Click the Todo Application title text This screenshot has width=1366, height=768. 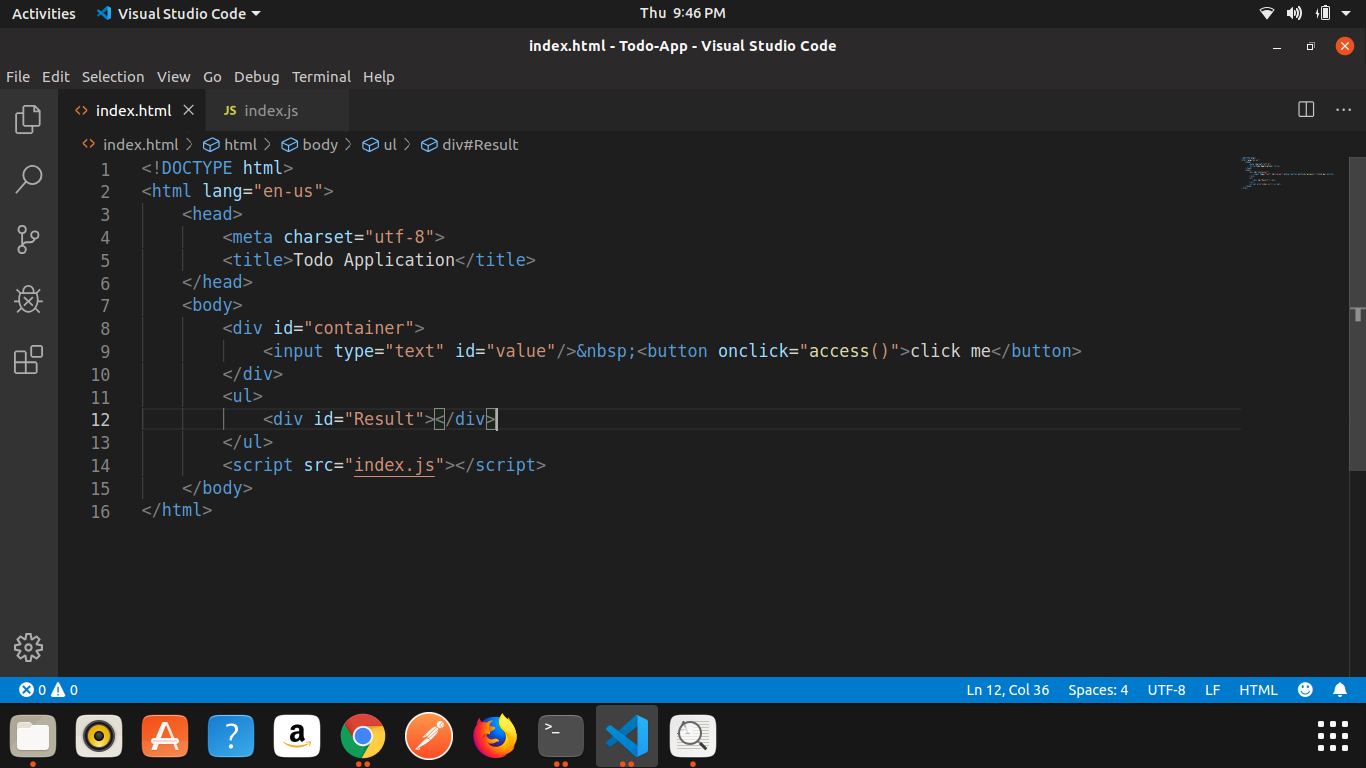point(374,260)
